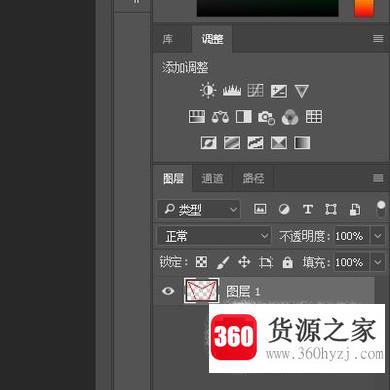Add a Color Lookup adjustment
The image size is (390, 390).
[x=314, y=117]
